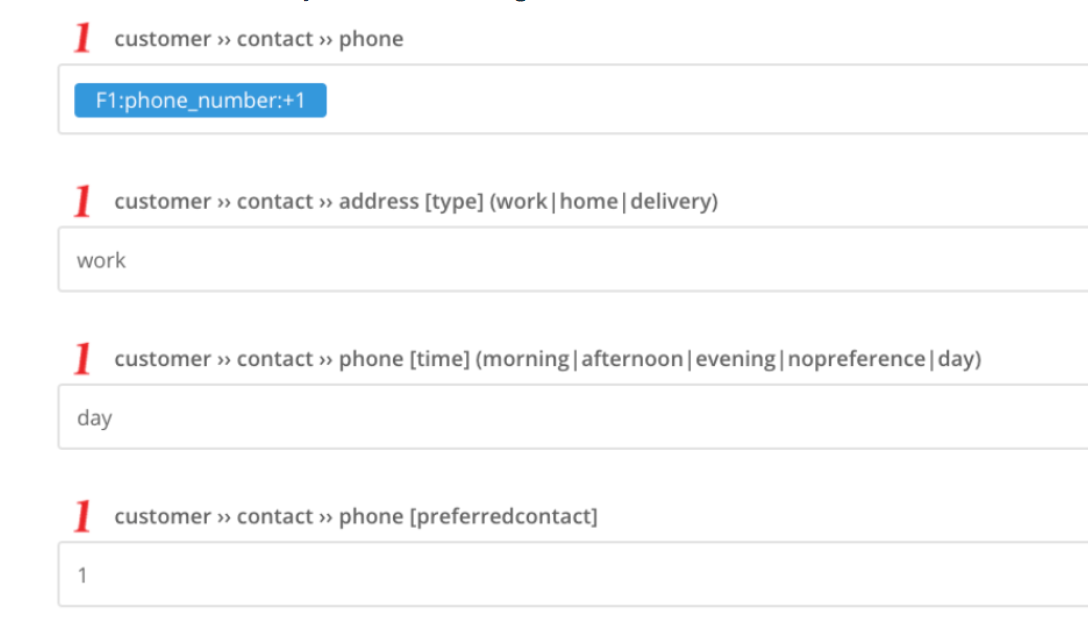
Task: Click "customer" in the phone [time] label
Action: click(162, 359)
